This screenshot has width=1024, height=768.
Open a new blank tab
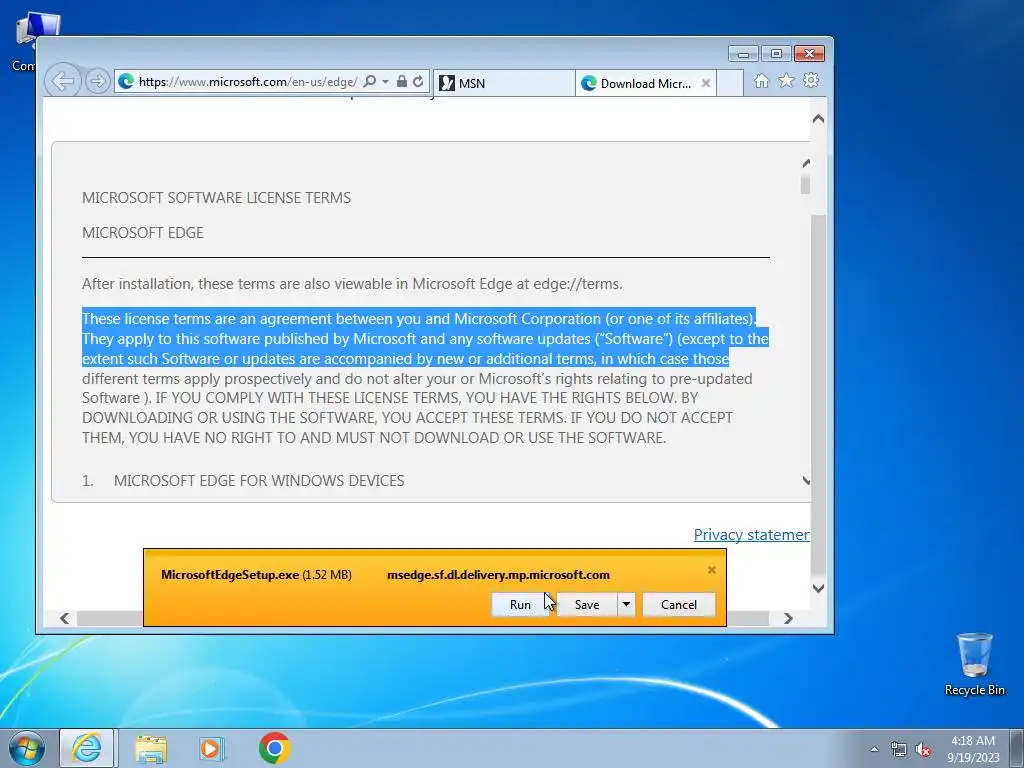730,84
